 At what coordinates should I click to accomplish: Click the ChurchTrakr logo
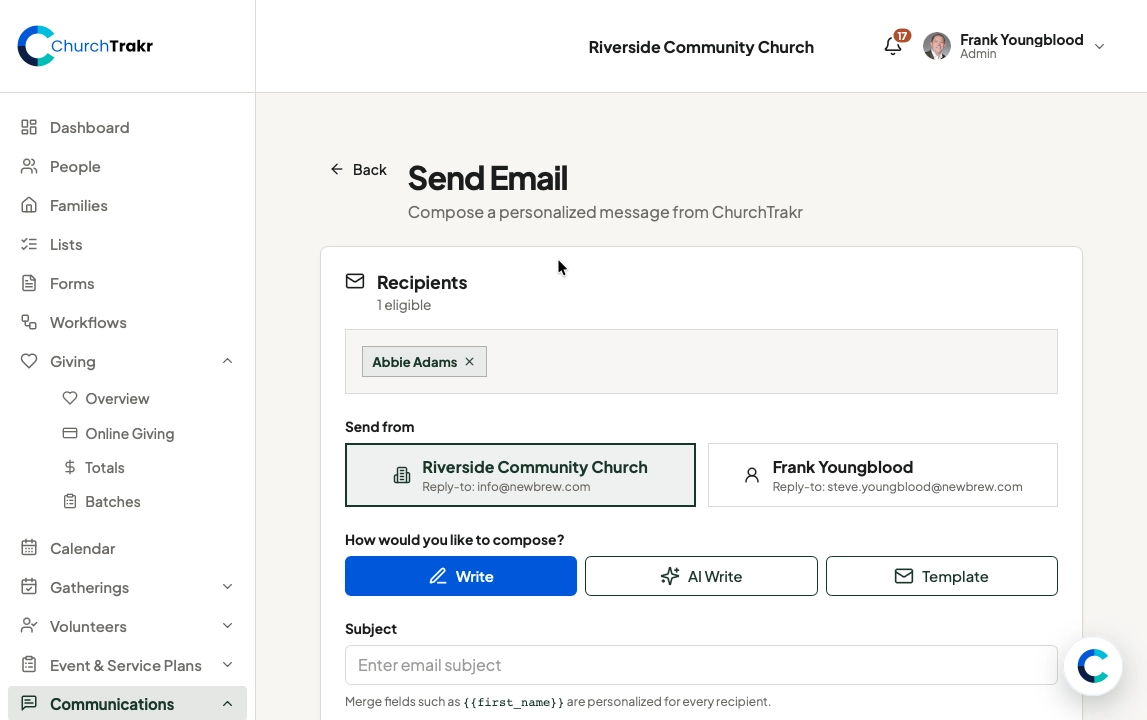85,46
